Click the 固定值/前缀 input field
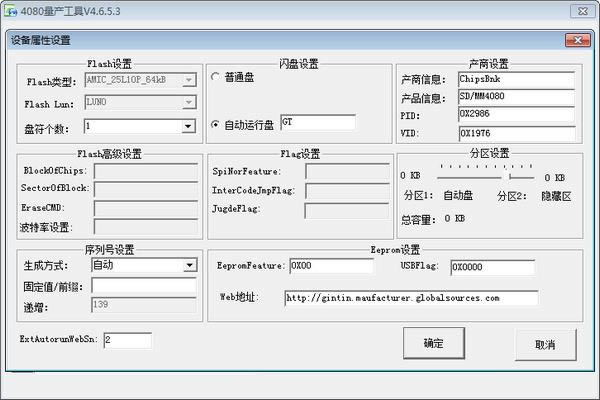This screenshot has width=600, height=400. pyautogui.click(x=144, y=286)
